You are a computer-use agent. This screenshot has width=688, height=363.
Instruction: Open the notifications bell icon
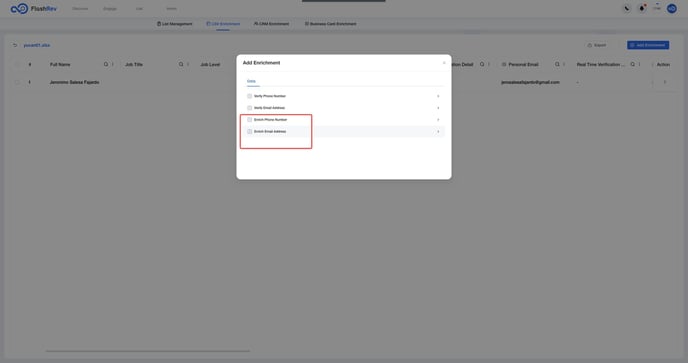[x=641, y=9]
